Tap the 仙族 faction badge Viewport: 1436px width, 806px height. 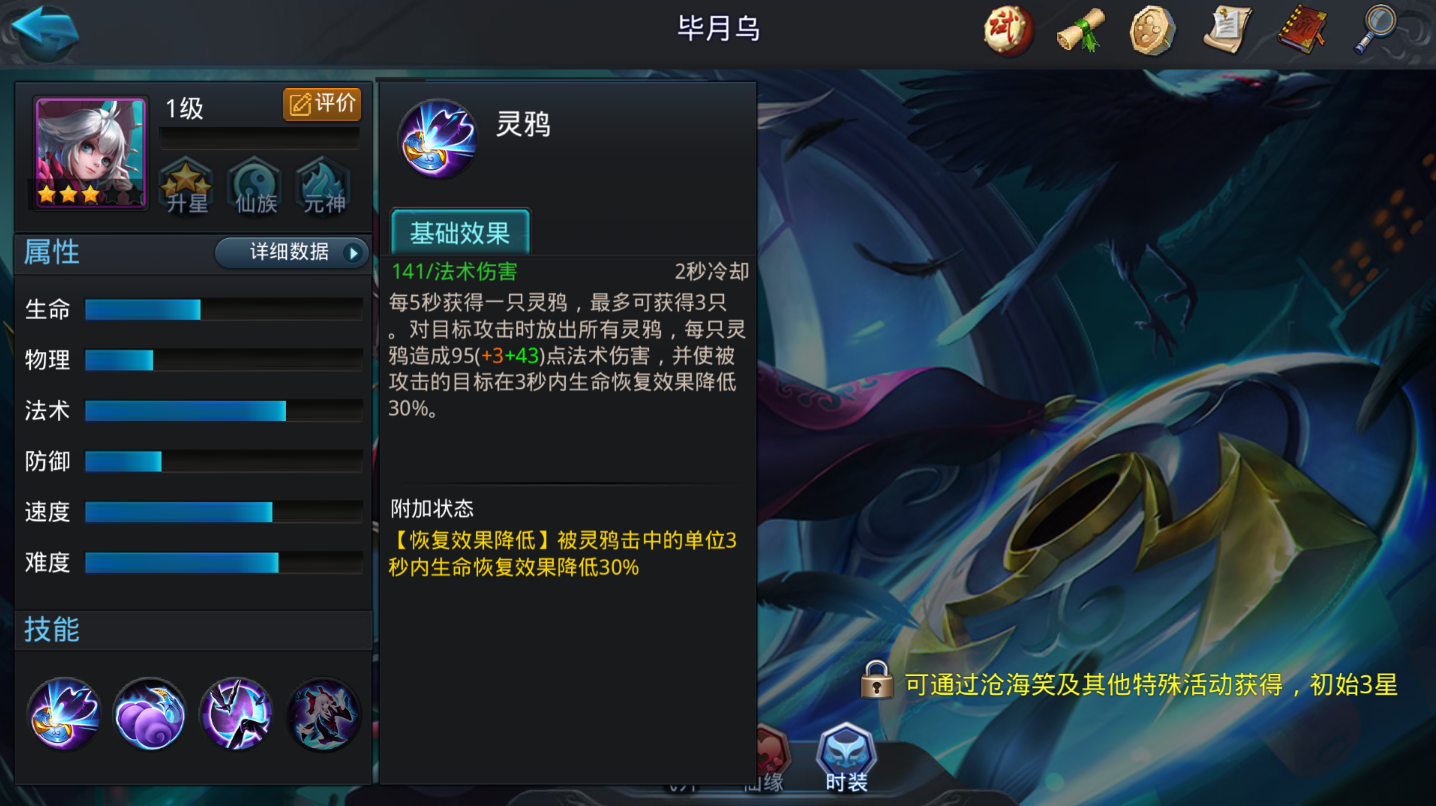pyautogui.click(x=254, y=186)
